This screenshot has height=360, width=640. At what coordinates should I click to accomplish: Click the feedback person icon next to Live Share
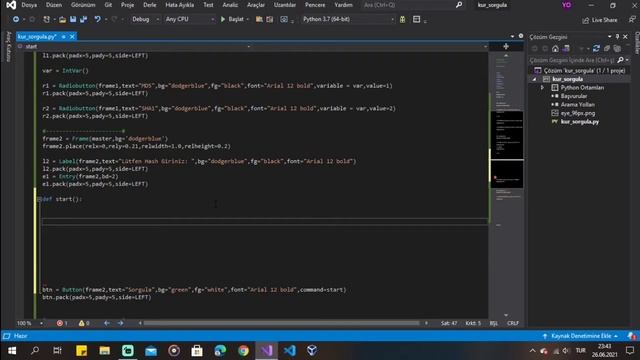pyautogui.click(x=632, y=20)
